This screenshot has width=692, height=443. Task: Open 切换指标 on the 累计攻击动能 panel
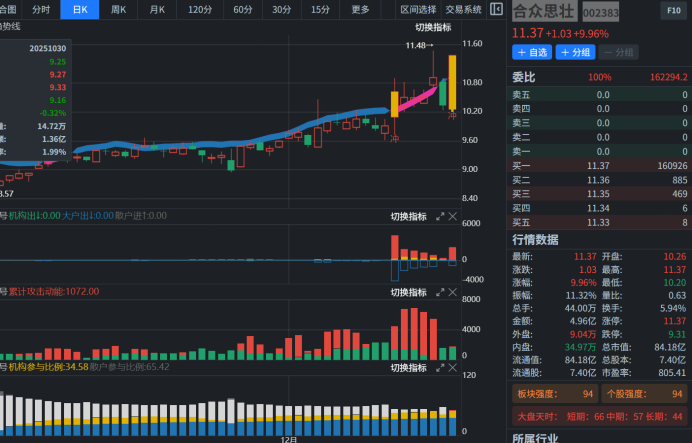(x=408, y=292)
